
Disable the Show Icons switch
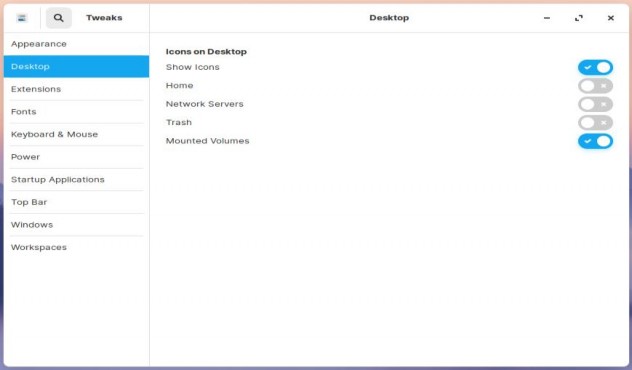click(595, 67)
